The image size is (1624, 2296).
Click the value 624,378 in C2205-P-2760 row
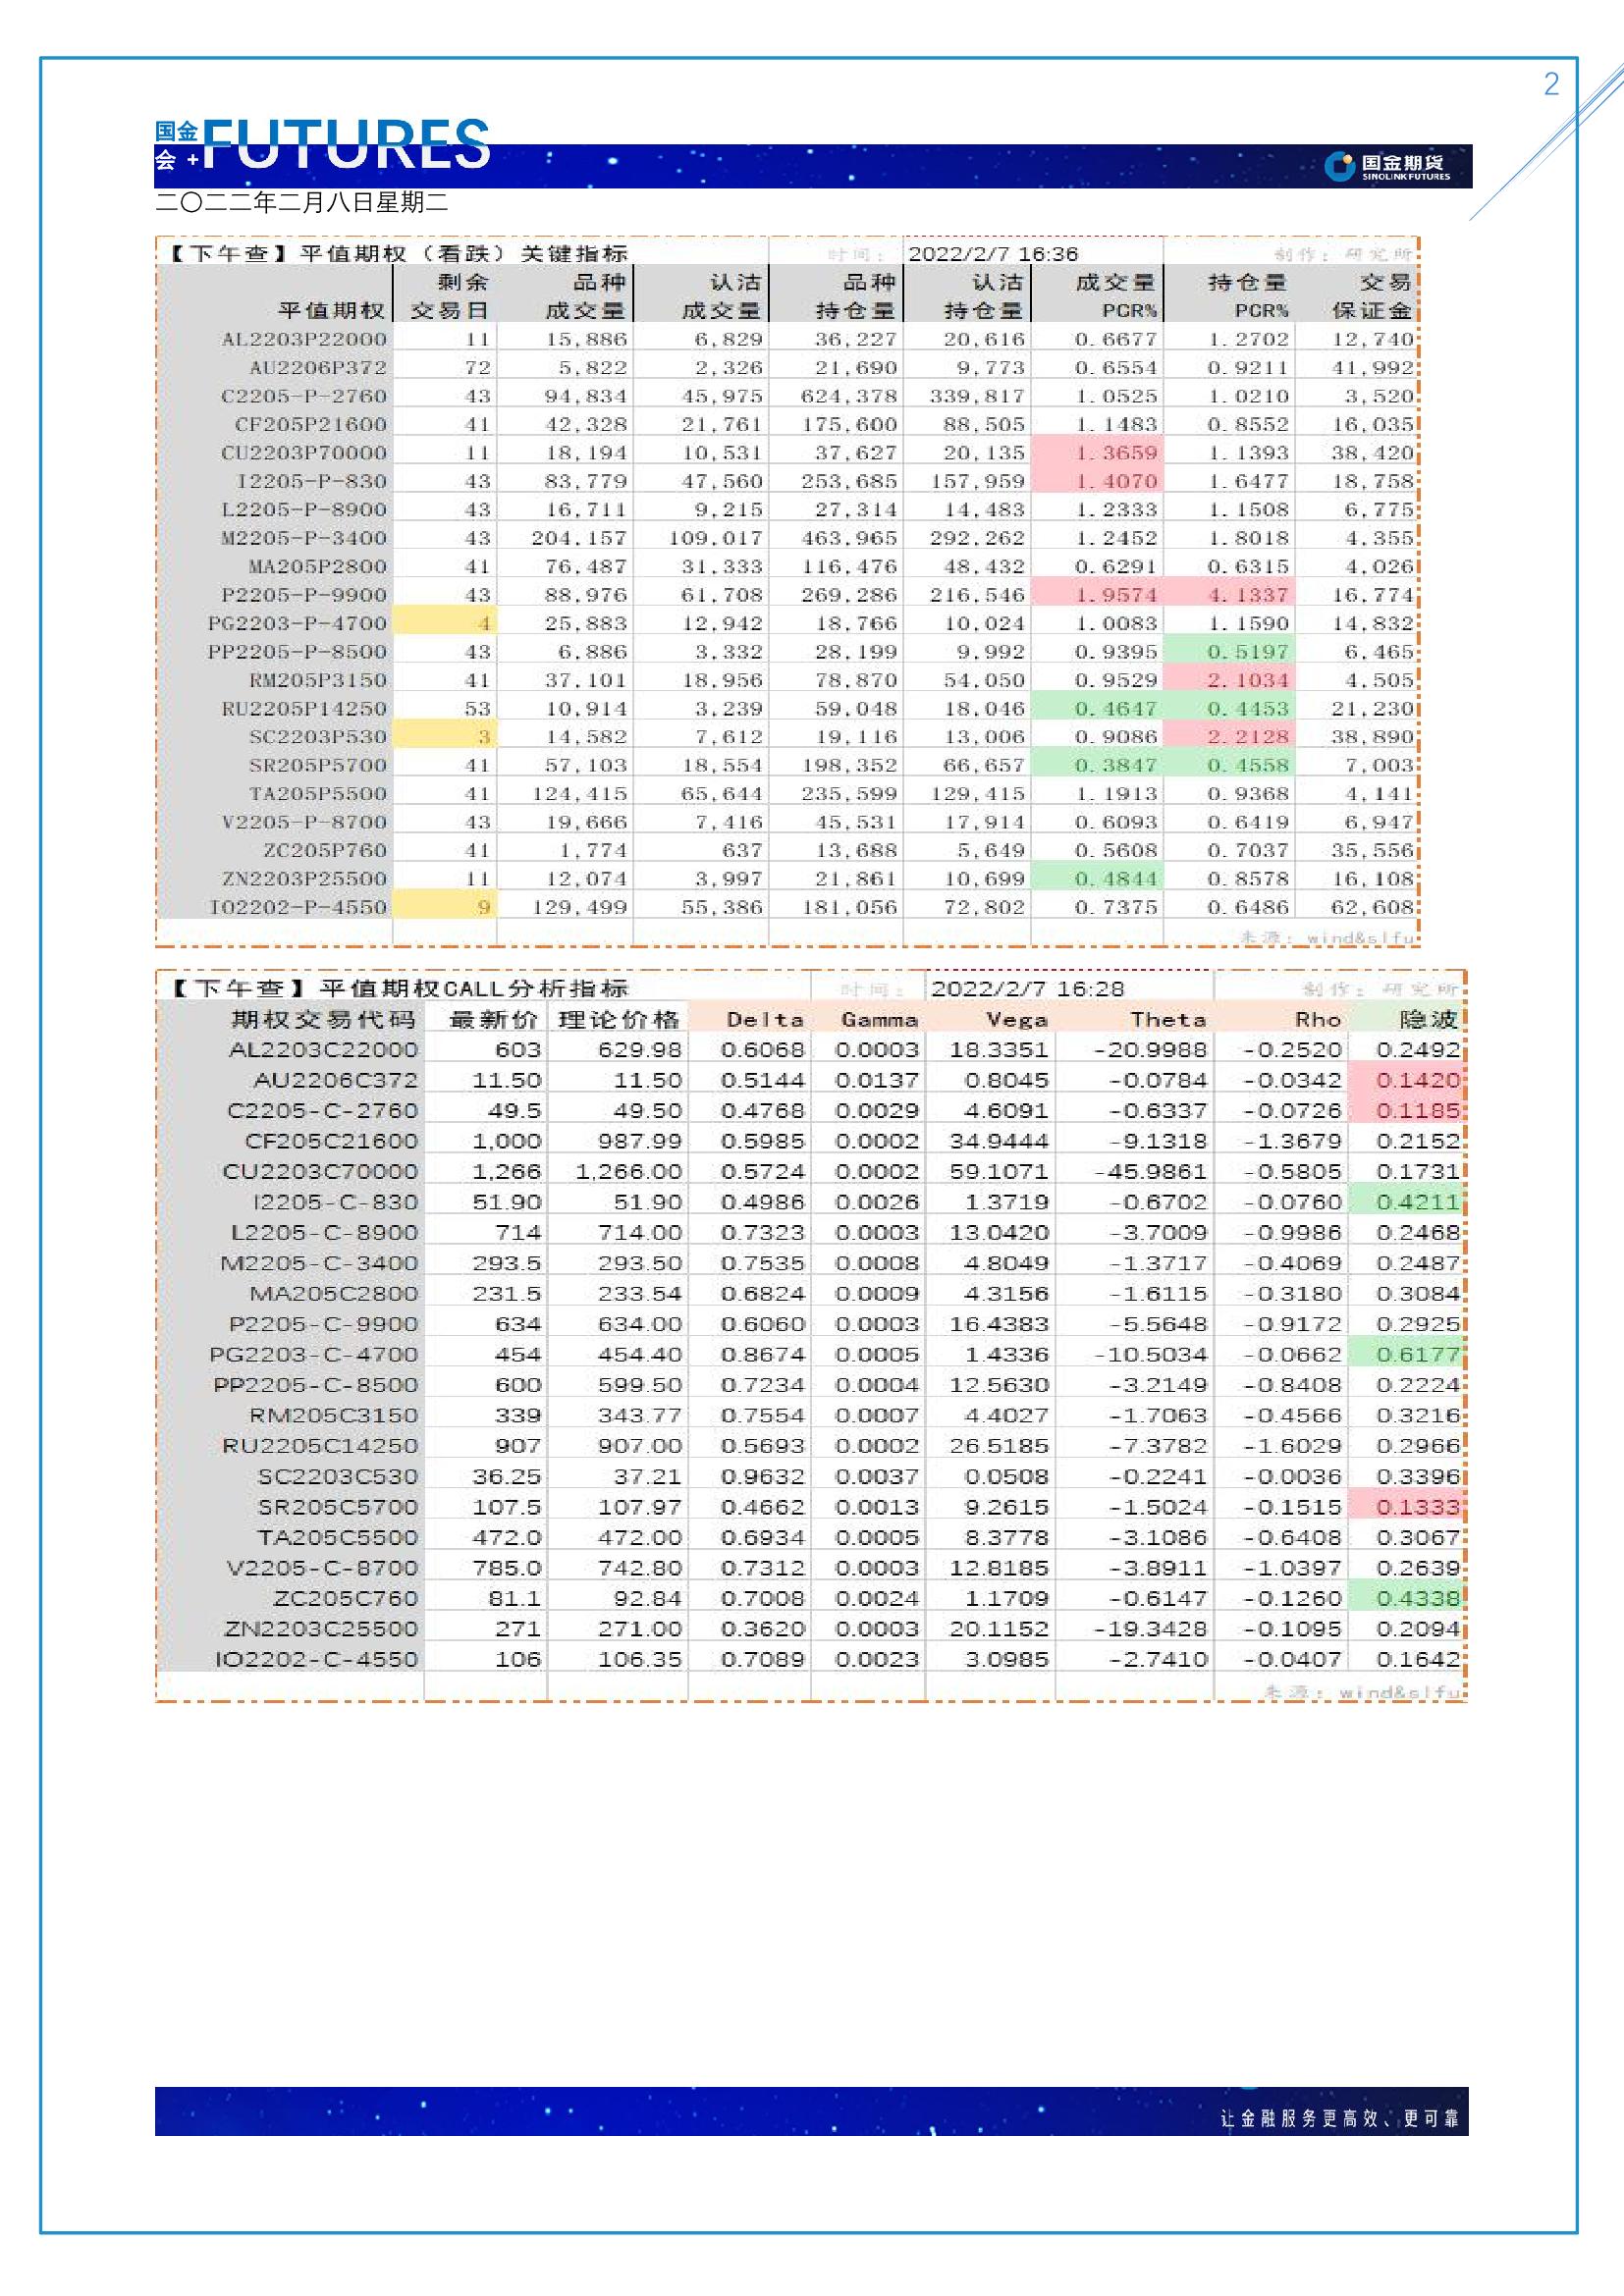pos(849,396)
